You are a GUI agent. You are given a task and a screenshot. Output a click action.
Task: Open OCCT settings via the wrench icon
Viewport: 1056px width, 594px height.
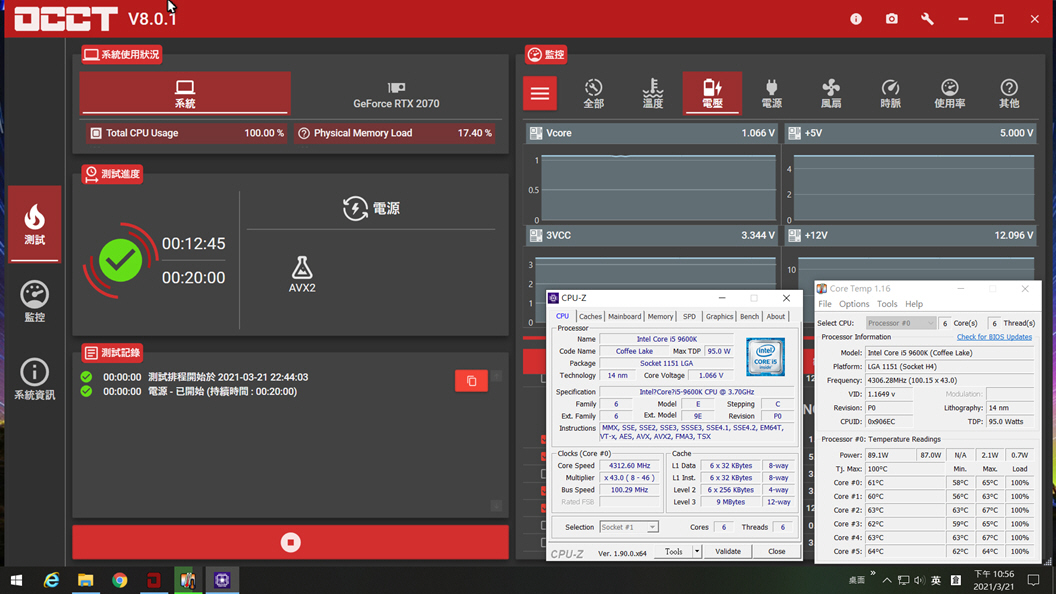point(927,19)
